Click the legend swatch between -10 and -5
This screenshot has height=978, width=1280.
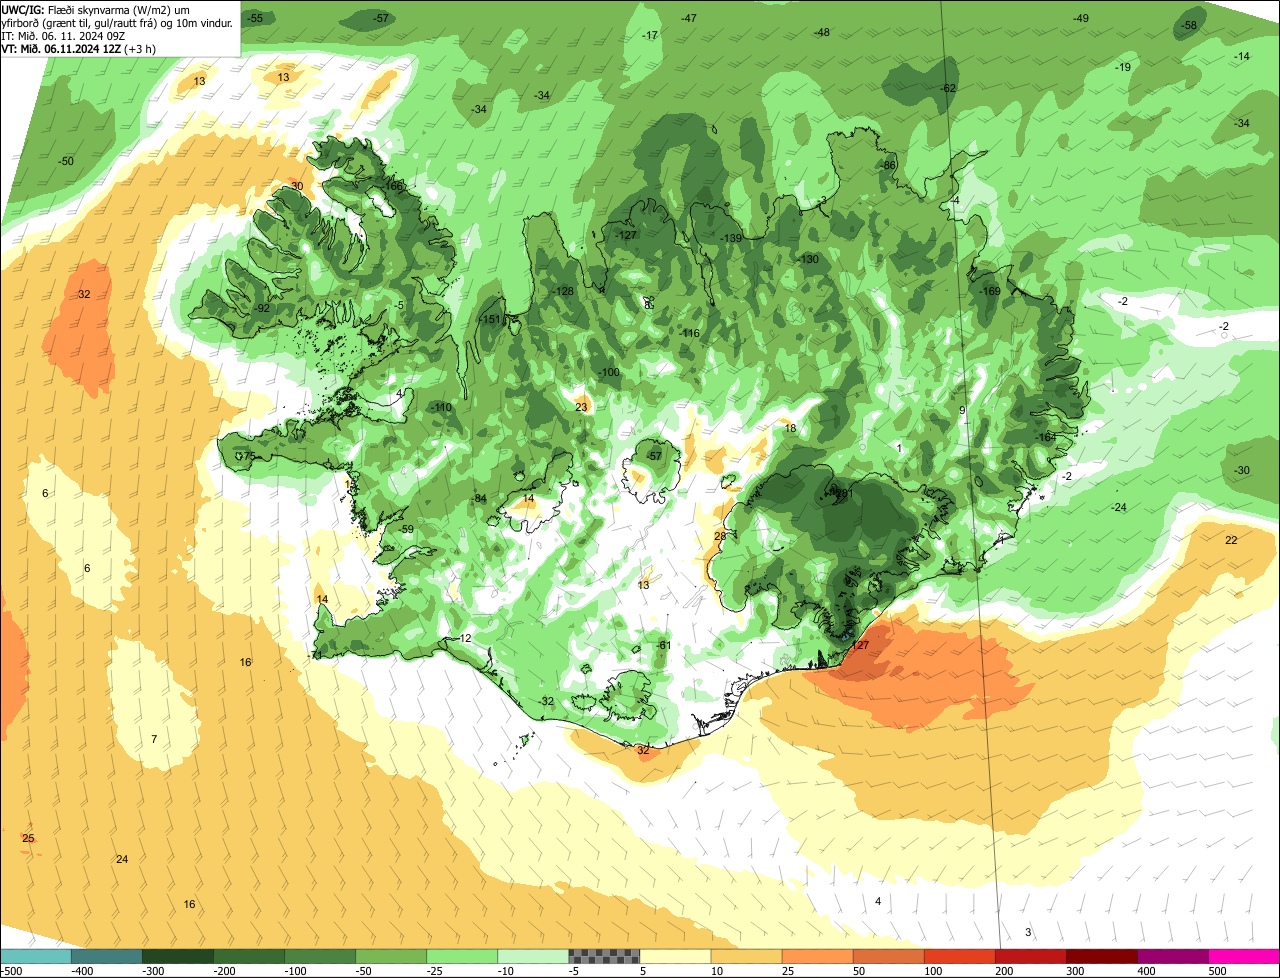pos(533,956)
